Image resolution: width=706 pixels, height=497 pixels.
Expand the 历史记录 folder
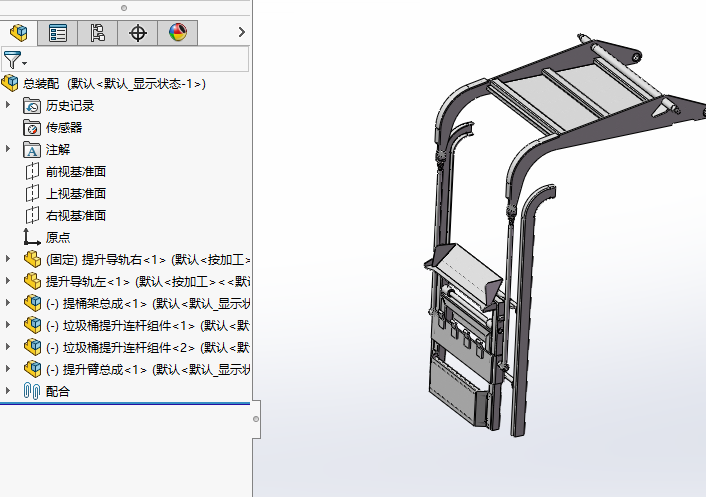point(8,105)
